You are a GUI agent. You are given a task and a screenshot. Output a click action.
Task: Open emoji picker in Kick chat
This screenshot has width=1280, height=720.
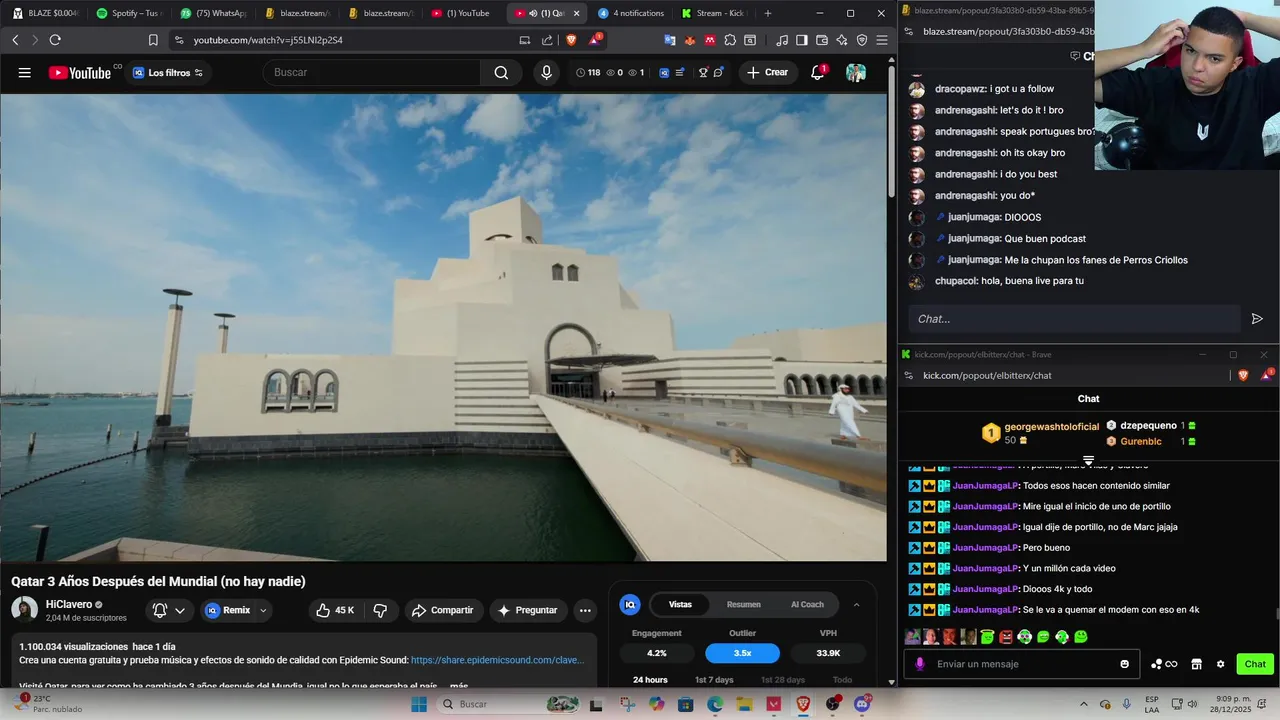[1125, 664]
